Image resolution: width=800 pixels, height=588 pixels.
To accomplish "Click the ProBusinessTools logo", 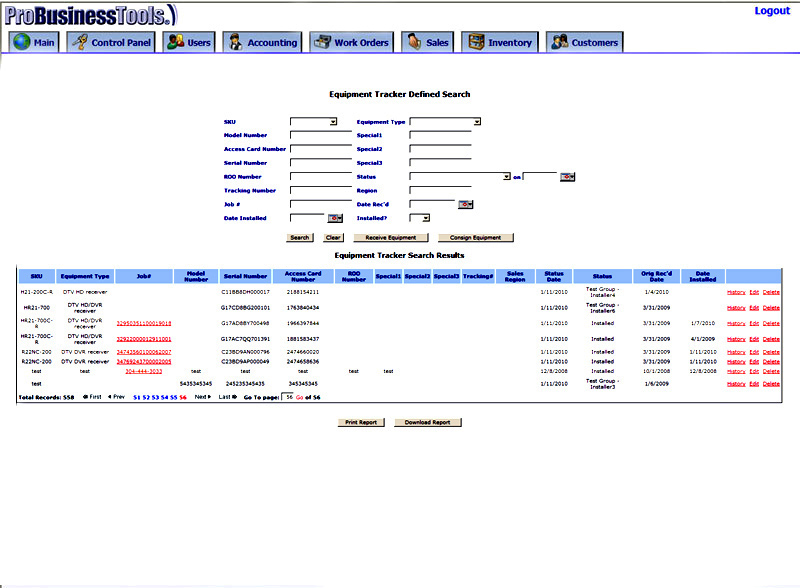I will [91, 15].
